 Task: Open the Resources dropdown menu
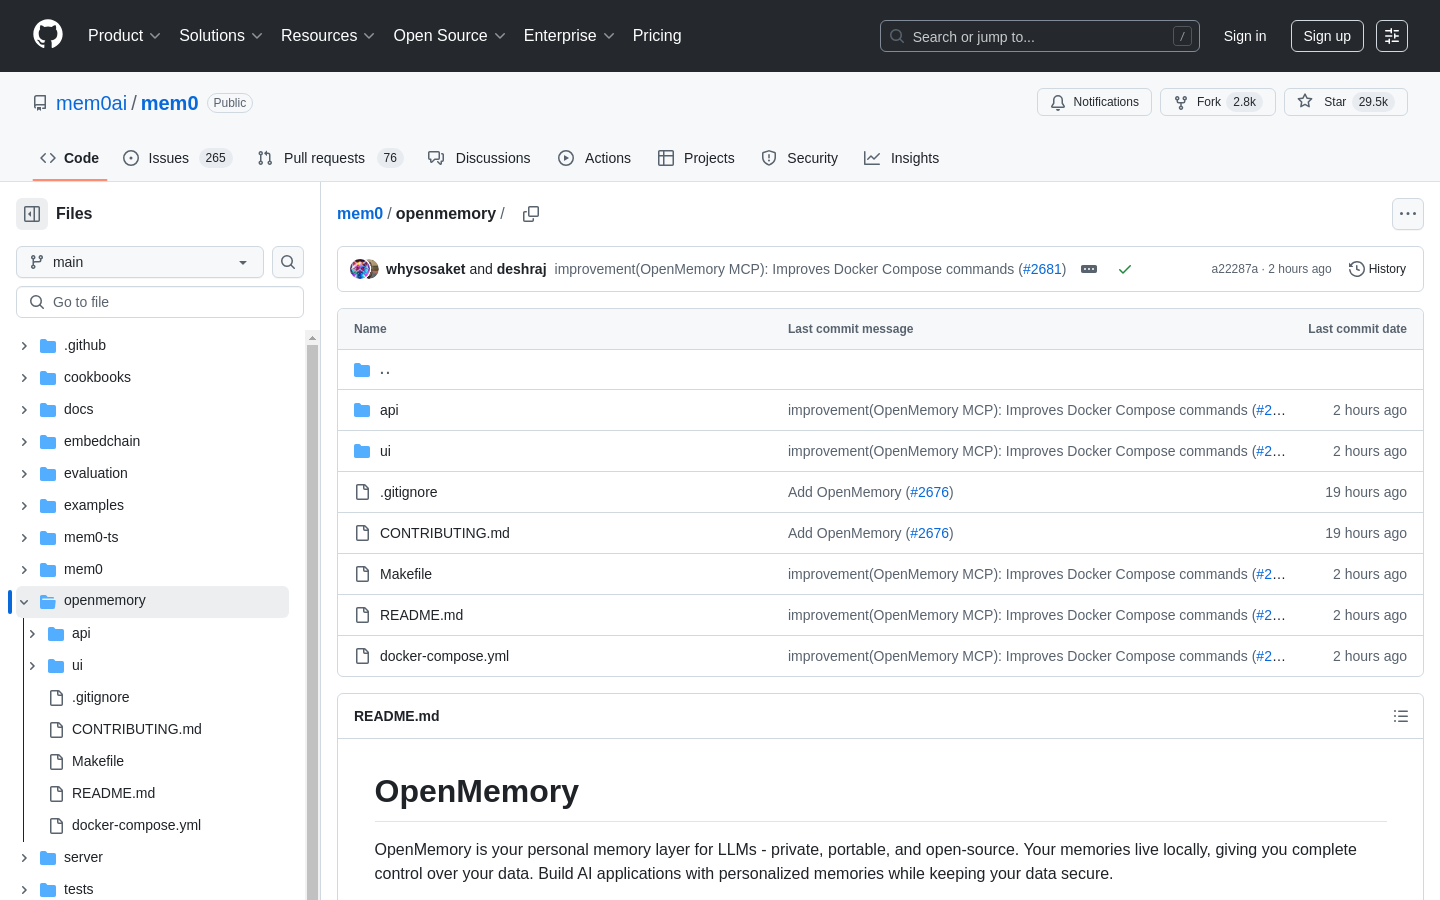click(328, 36)
